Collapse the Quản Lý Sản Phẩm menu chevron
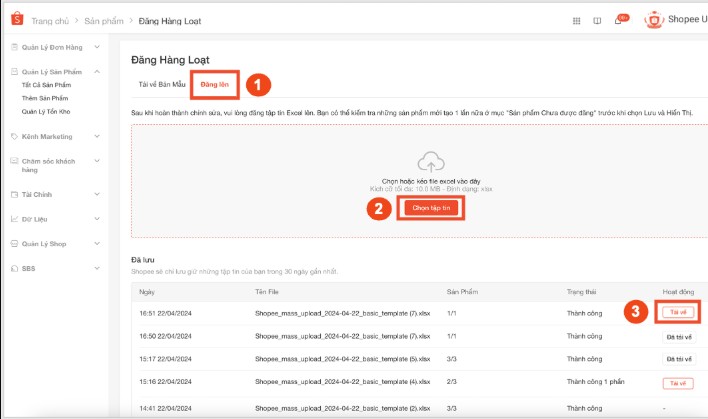The image size is (708, 419). click(x=97, y=71)
